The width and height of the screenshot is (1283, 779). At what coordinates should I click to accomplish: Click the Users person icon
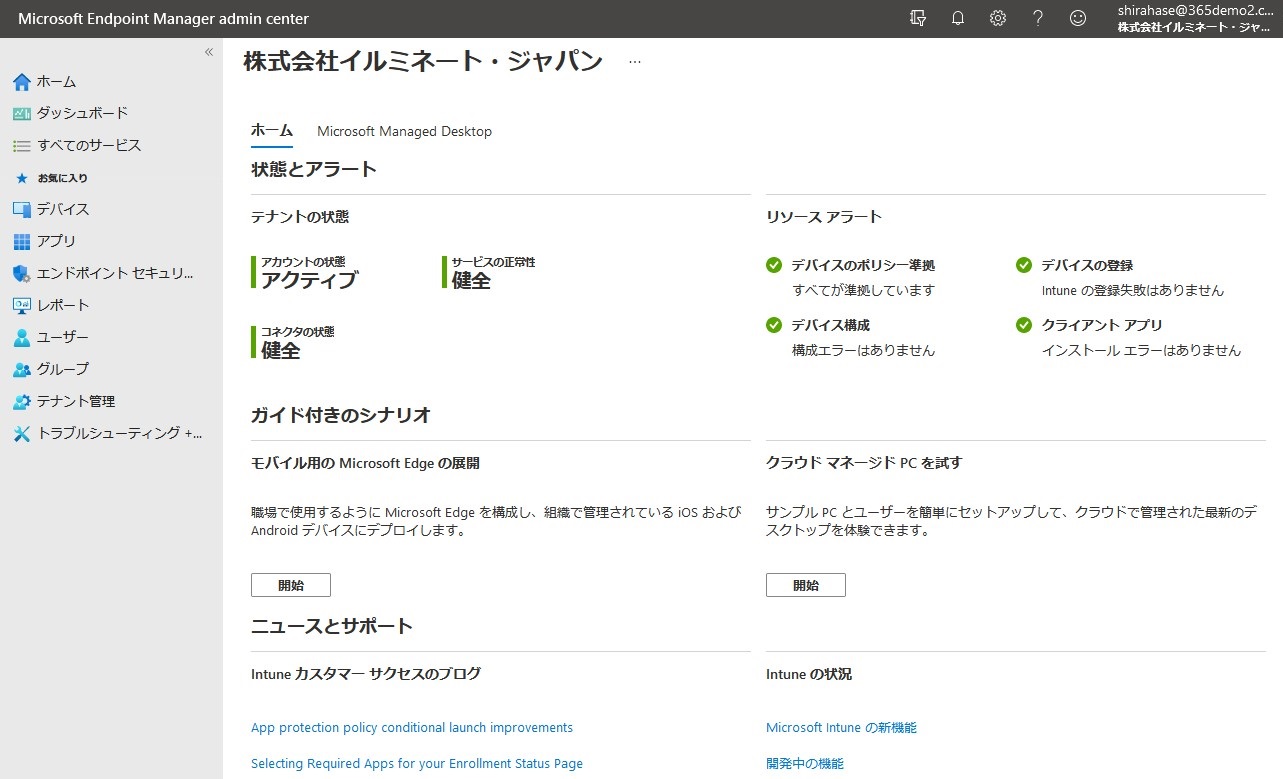pos(22,338)
